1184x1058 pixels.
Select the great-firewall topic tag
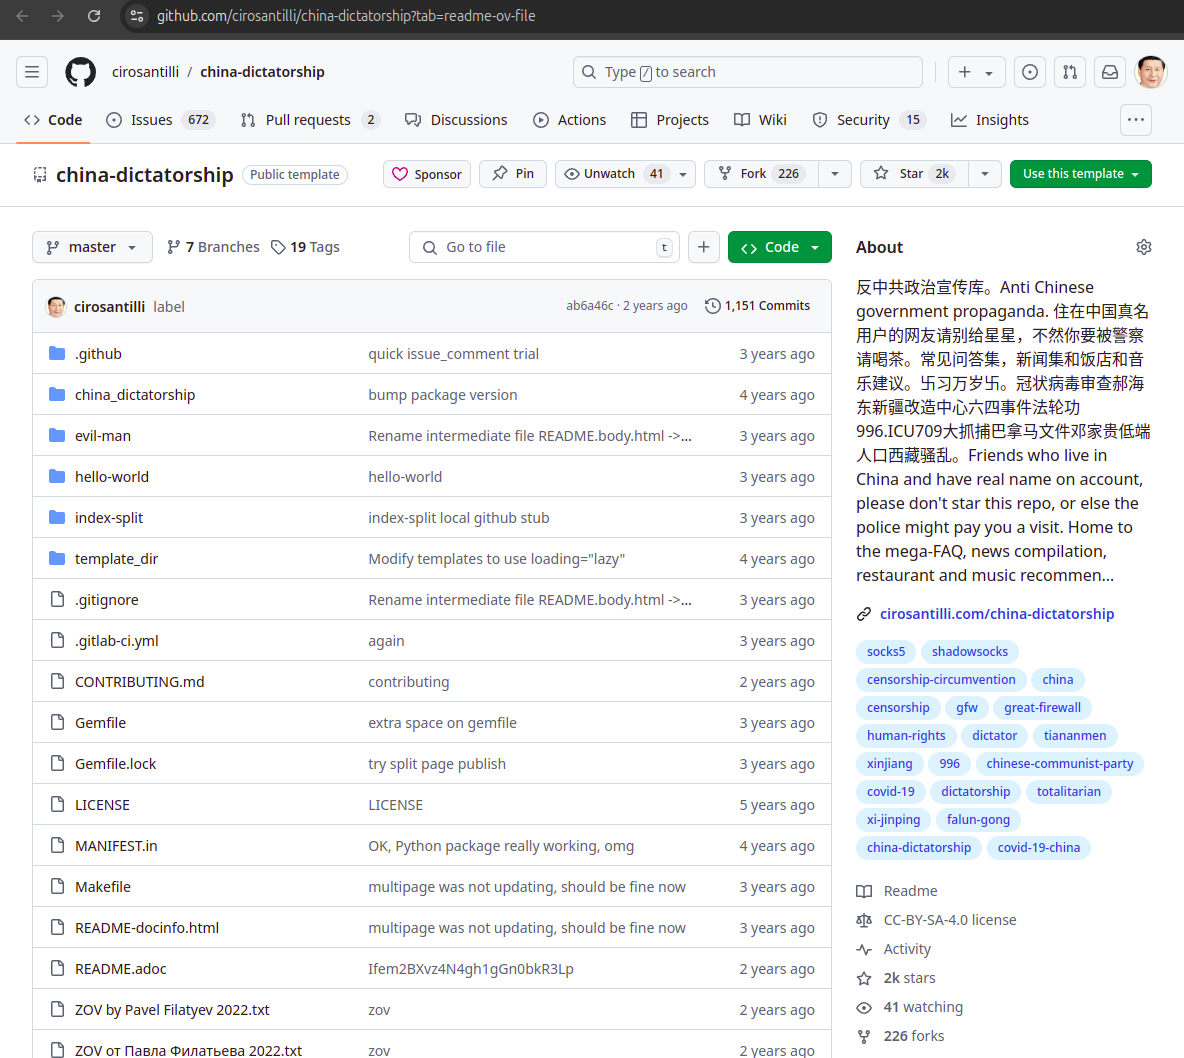(x=1042, y=708)
